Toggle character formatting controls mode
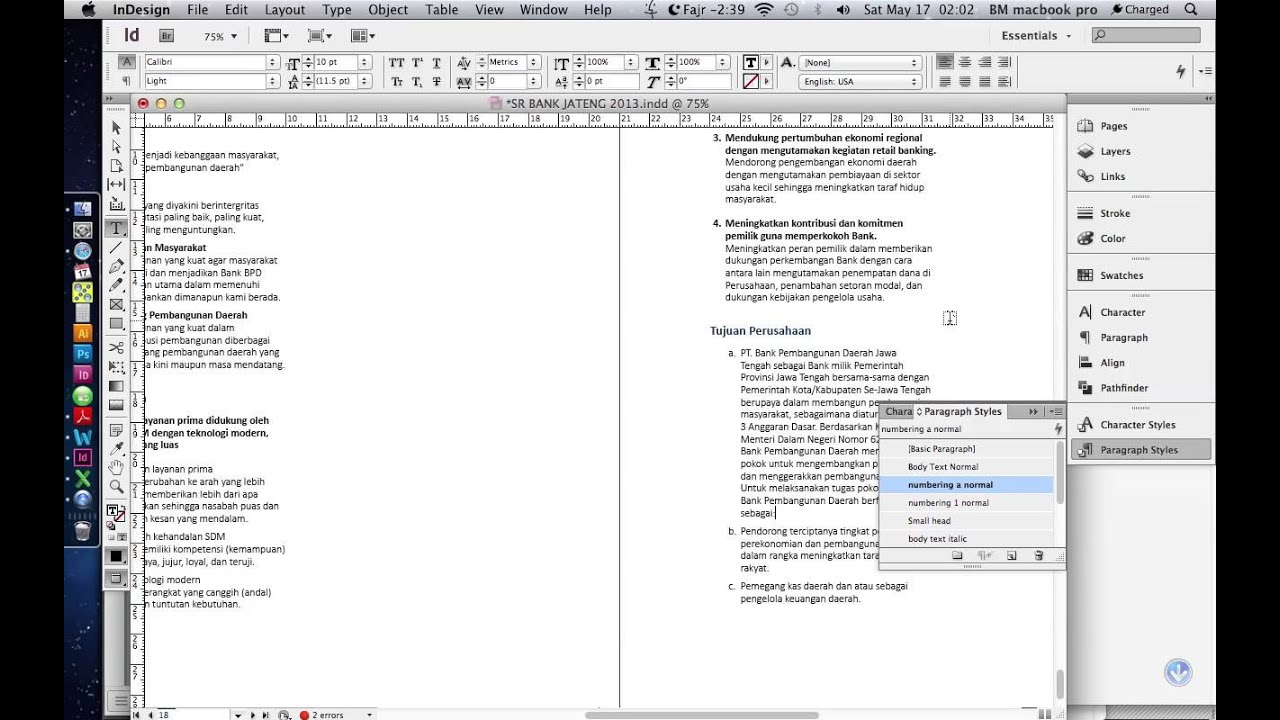1280x720 pixels. (x=127, y=62)
